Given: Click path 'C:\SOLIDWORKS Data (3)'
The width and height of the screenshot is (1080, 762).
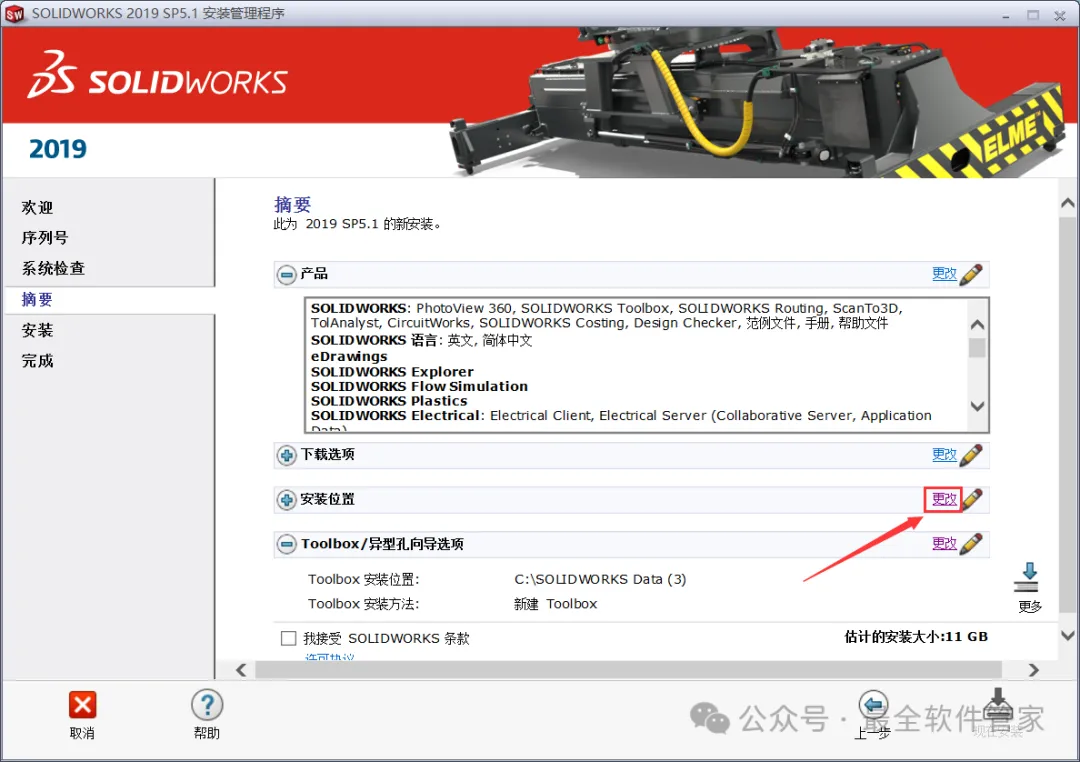Looking at the screenshot, I should [x=600, y=579].
